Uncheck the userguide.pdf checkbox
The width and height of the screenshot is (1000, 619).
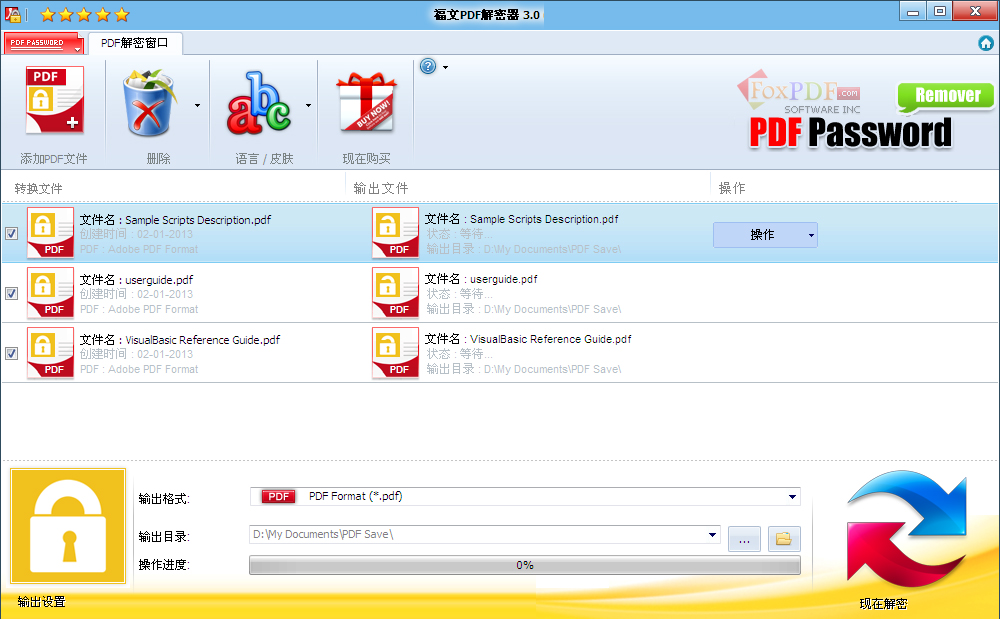click(11, 293)
